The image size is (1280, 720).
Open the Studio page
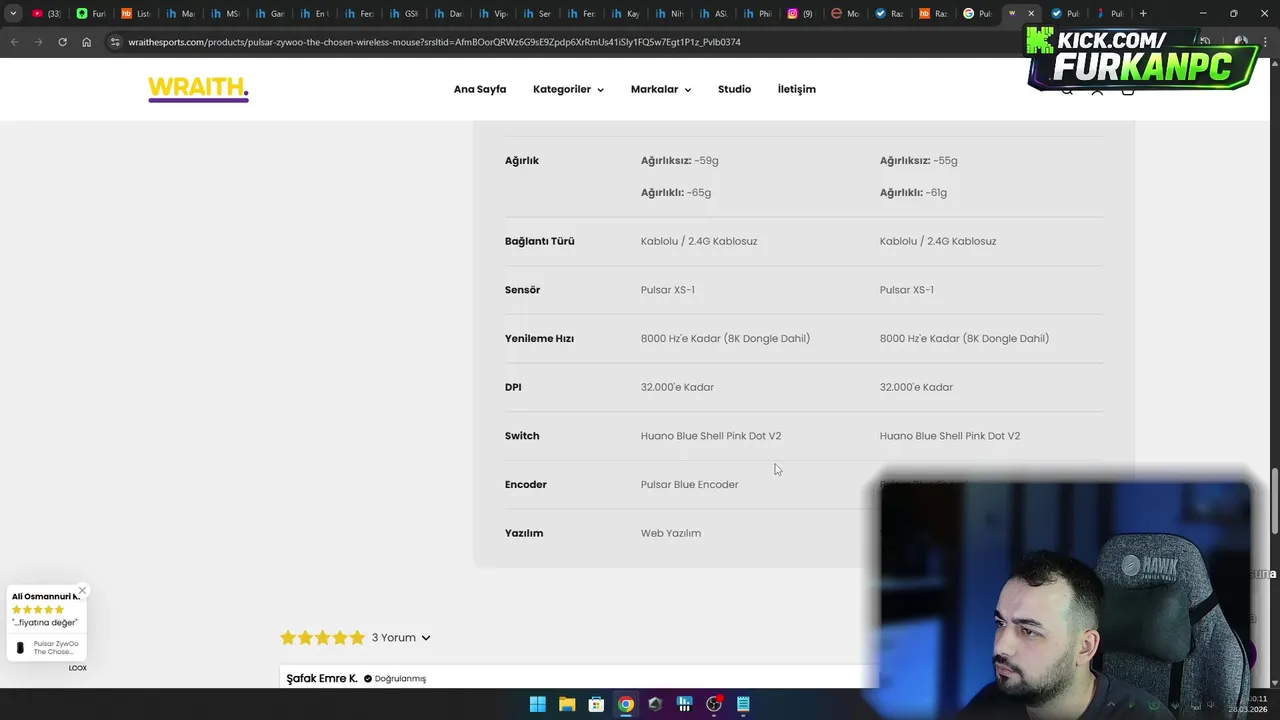click(734, 89)
